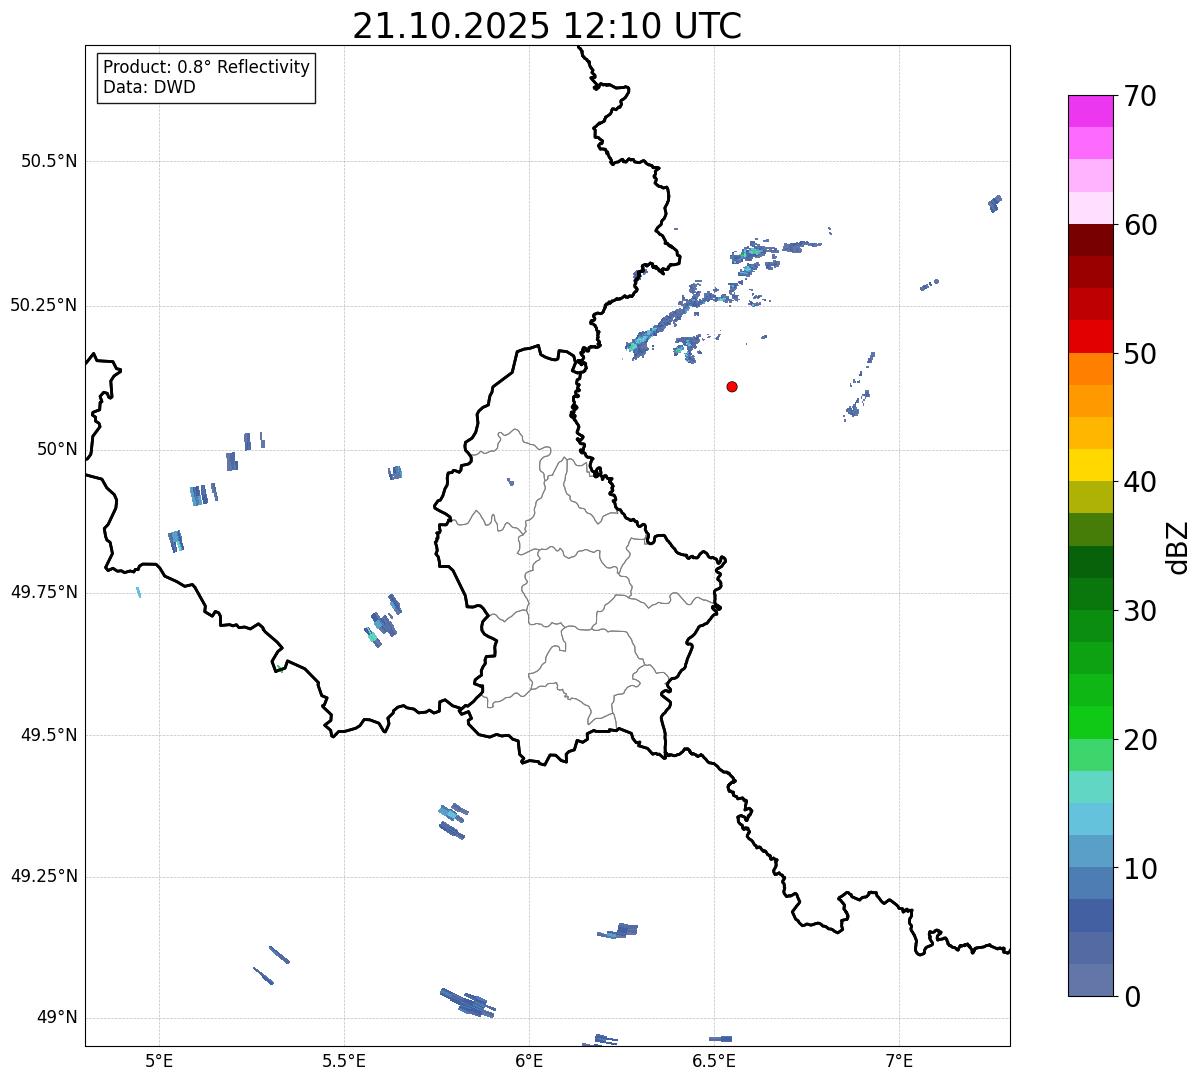The height and width of the screenshot is (1081, 1202).
Task: Pick the bright green 20 dBZ swatch
Action: coord(1090,723)
